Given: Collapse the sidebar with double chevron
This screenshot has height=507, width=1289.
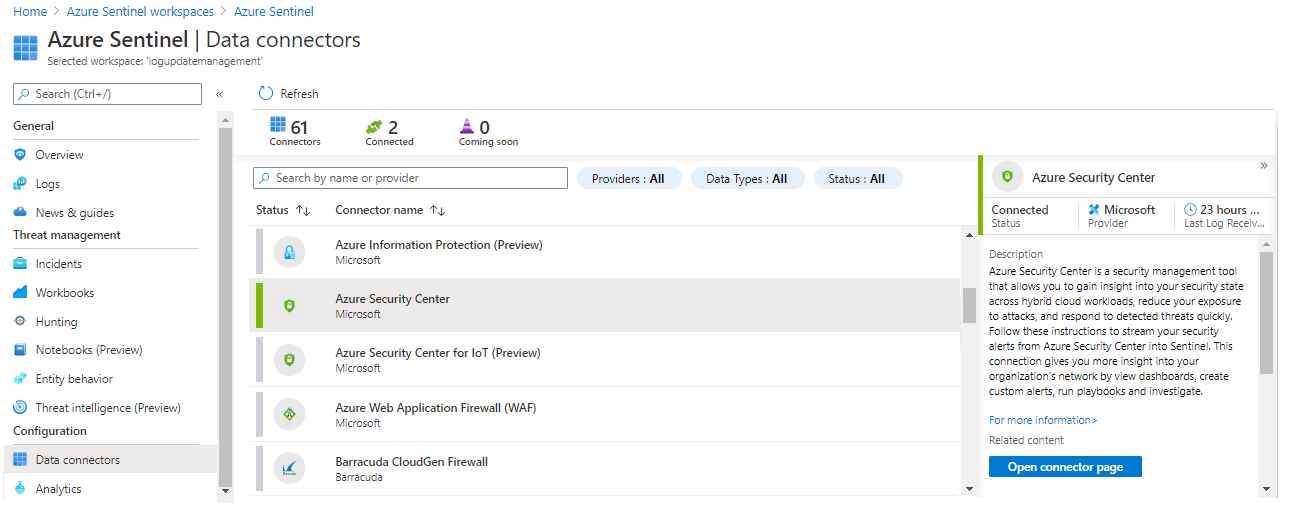Looking at the screenshot, I should (x=219, y=94).
